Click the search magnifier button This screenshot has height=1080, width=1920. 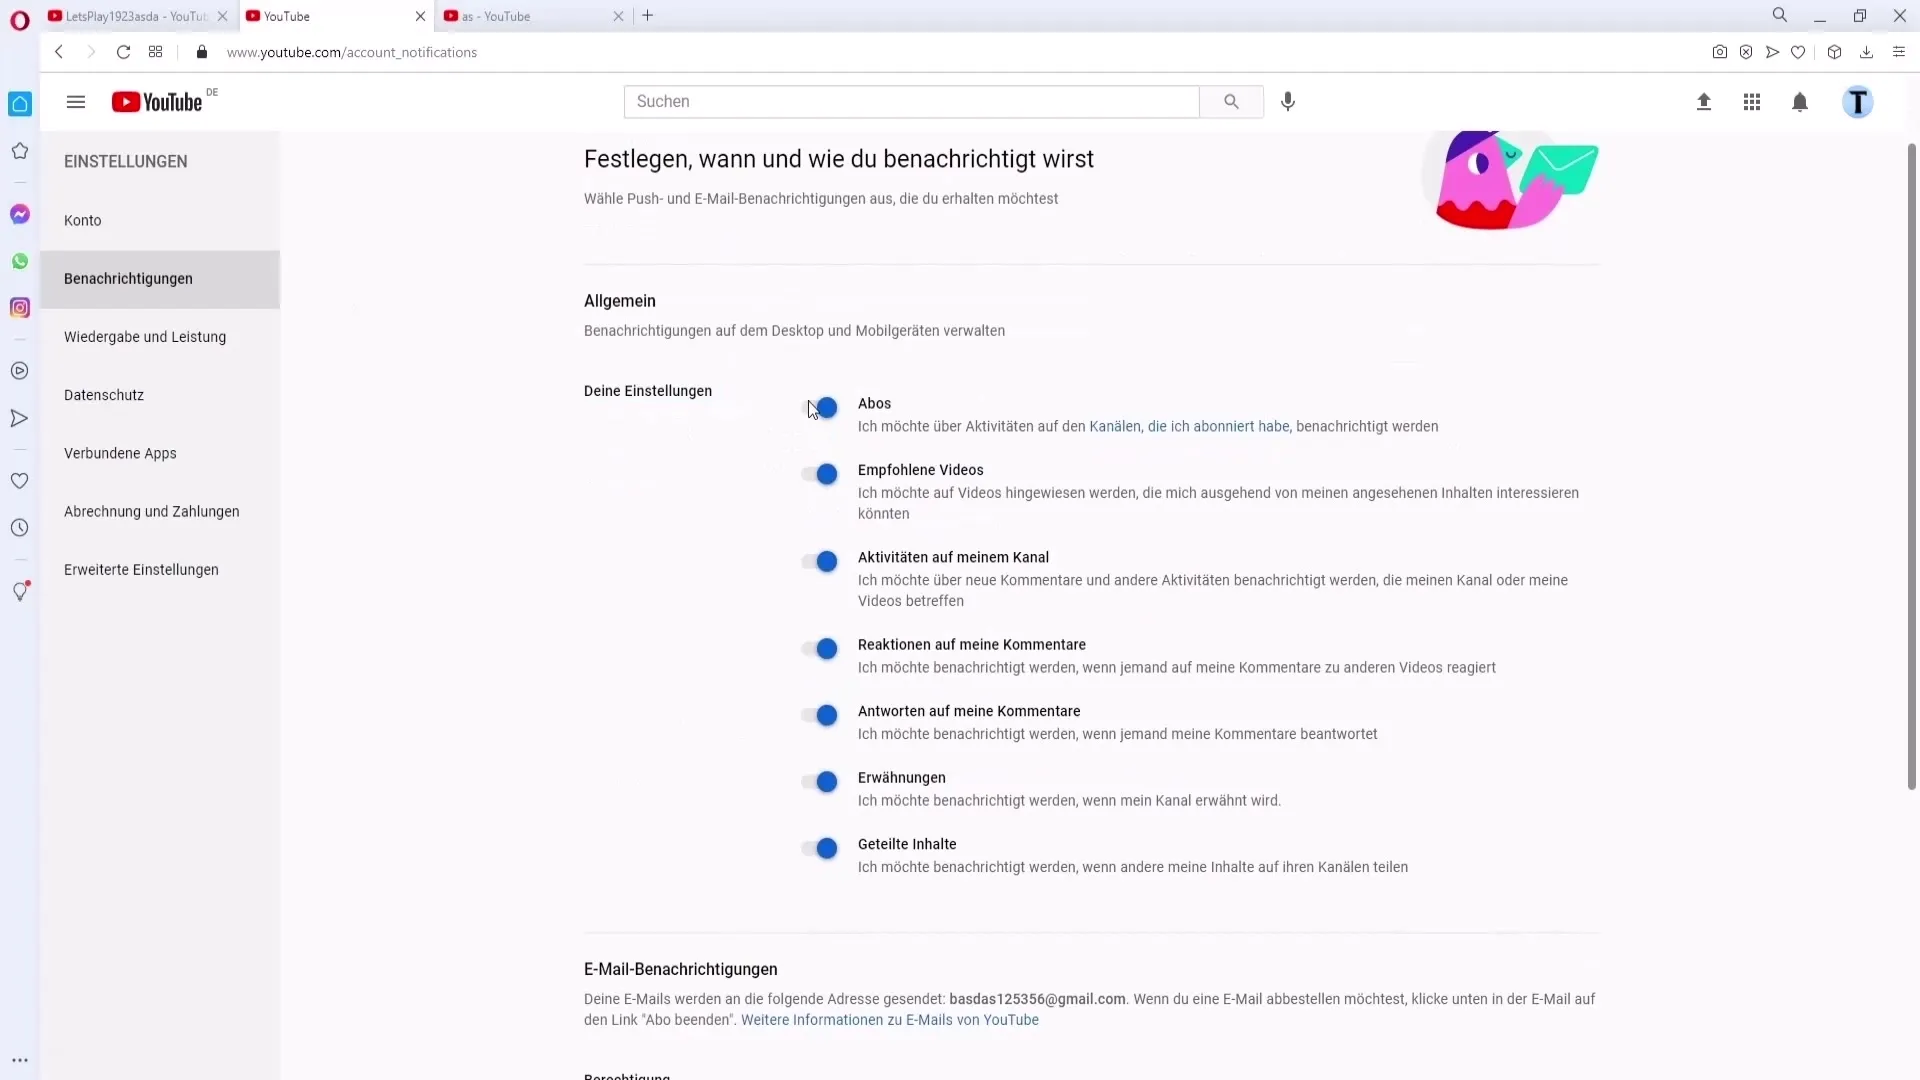point(1231,102)
